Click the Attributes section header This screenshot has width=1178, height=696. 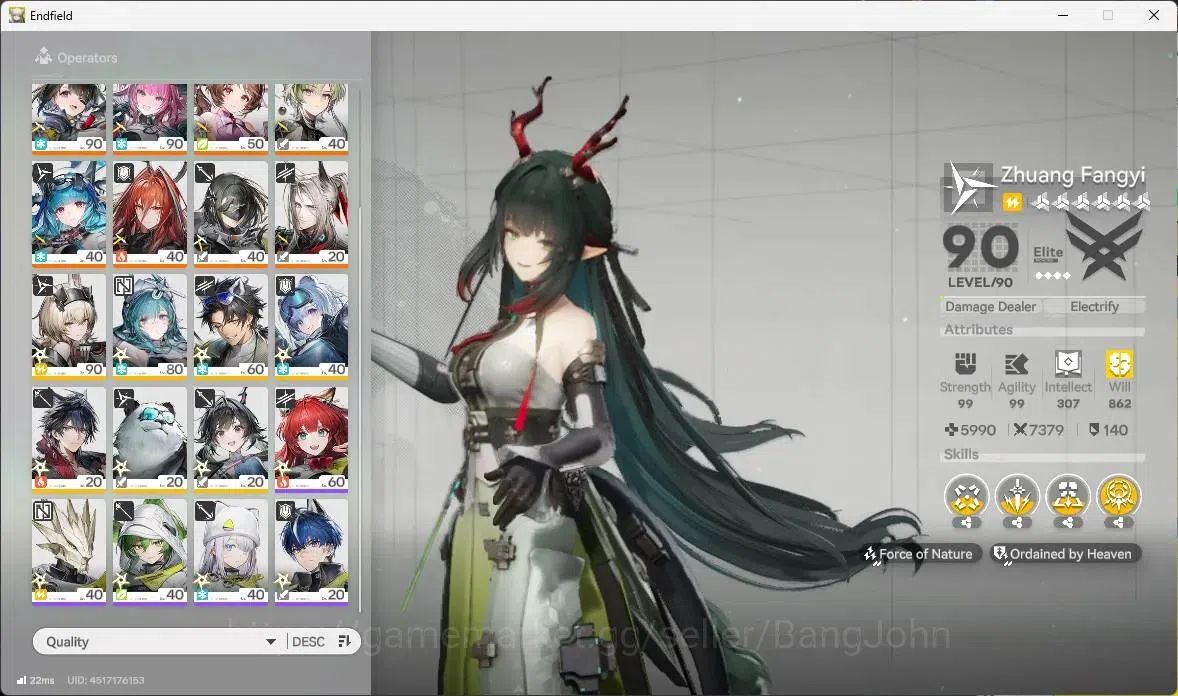[x=978, y=329]
